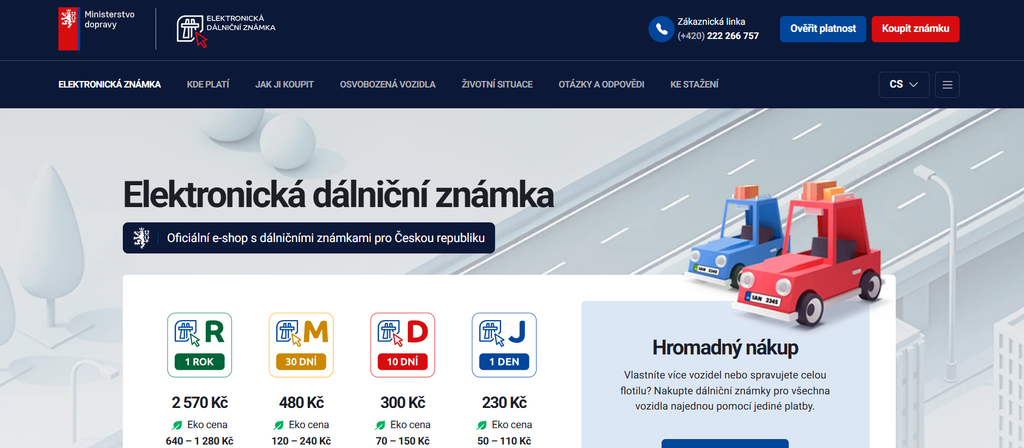Click the lion emblem in the official e-shop banner
The height and width of the screenshot is (448, 1024).
click(x=141, y=238)
